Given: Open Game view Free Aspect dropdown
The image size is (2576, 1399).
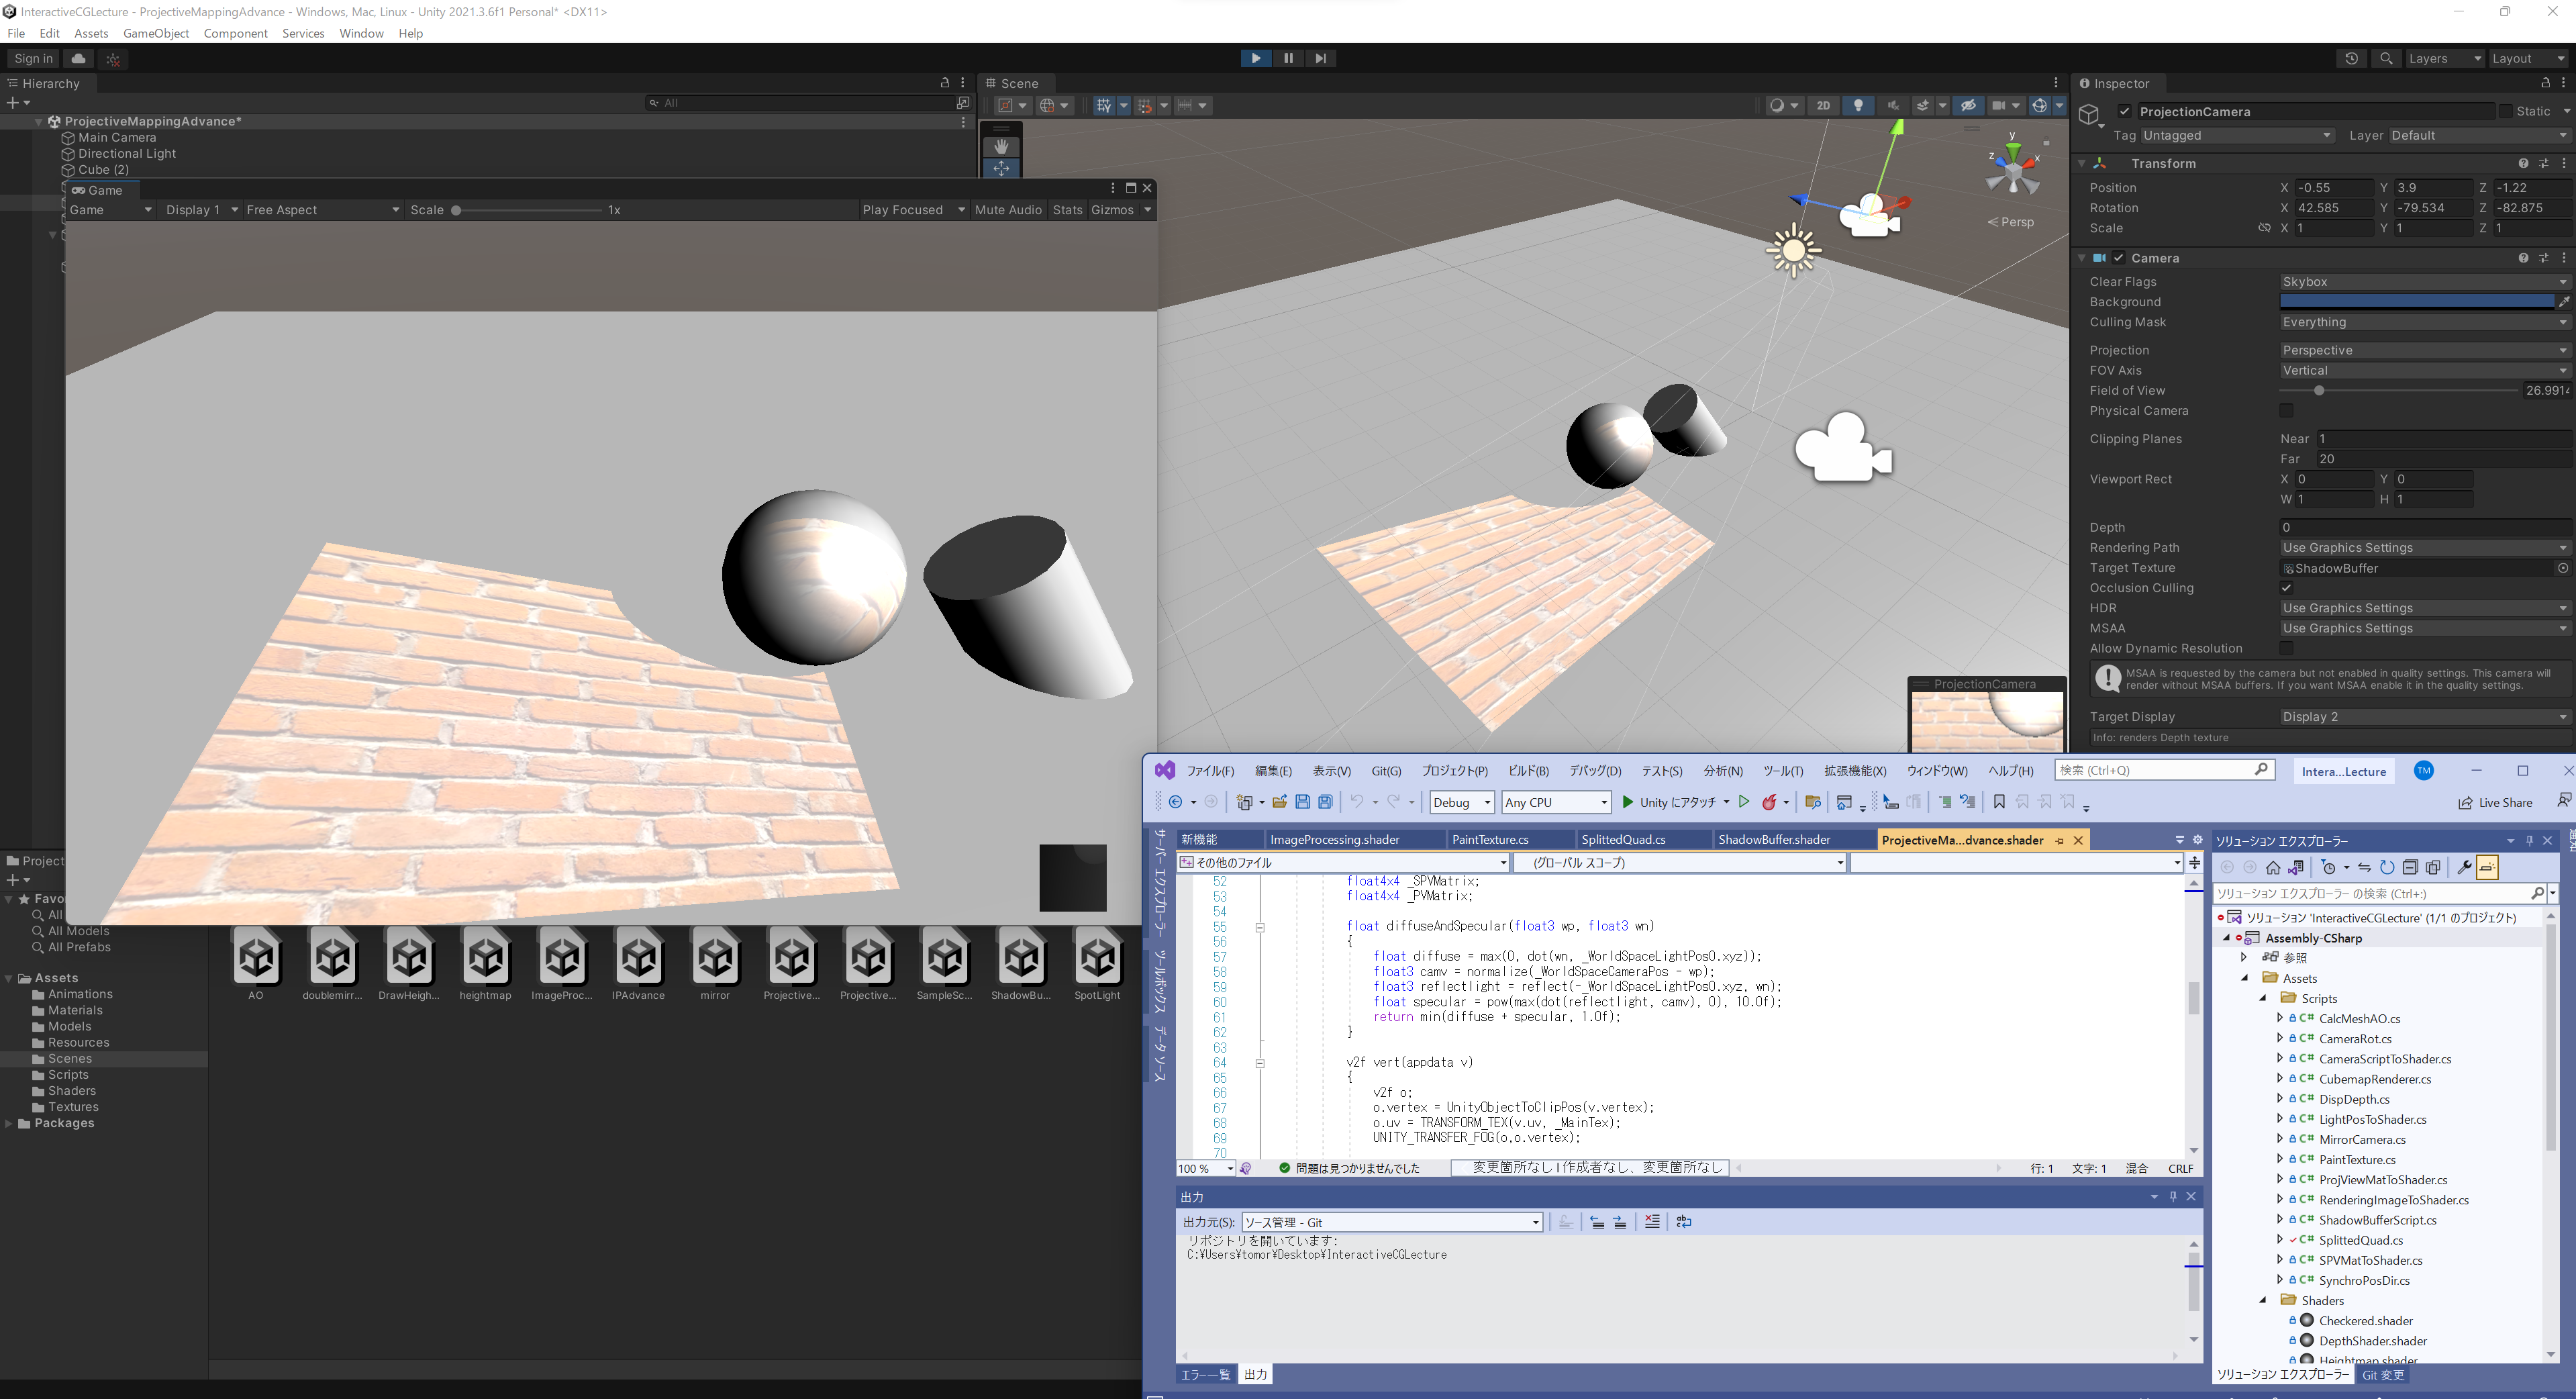Looking at the screenshot, I should pos(322,210).
